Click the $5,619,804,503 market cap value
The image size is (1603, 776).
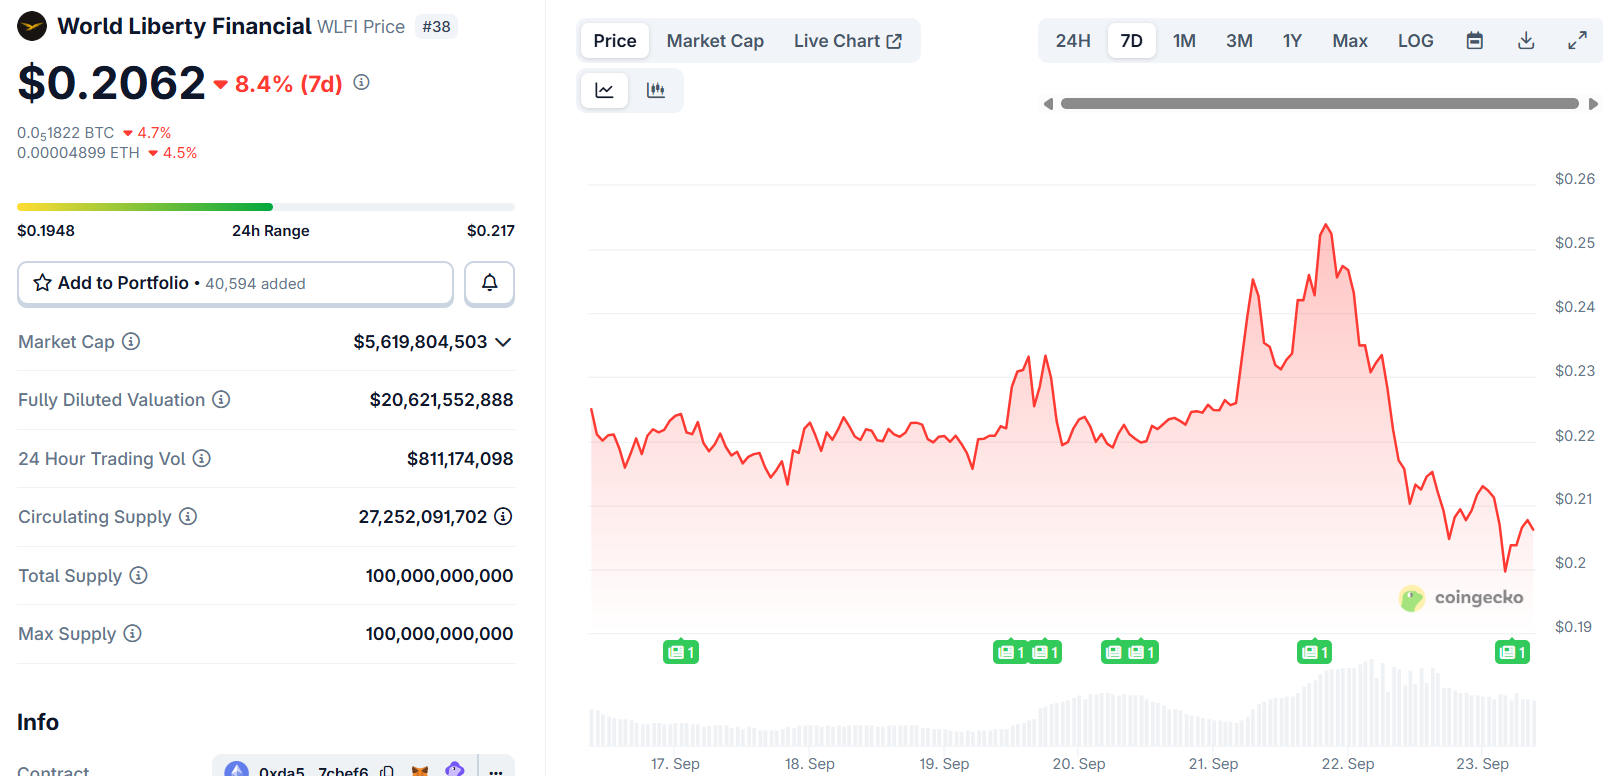420,342
